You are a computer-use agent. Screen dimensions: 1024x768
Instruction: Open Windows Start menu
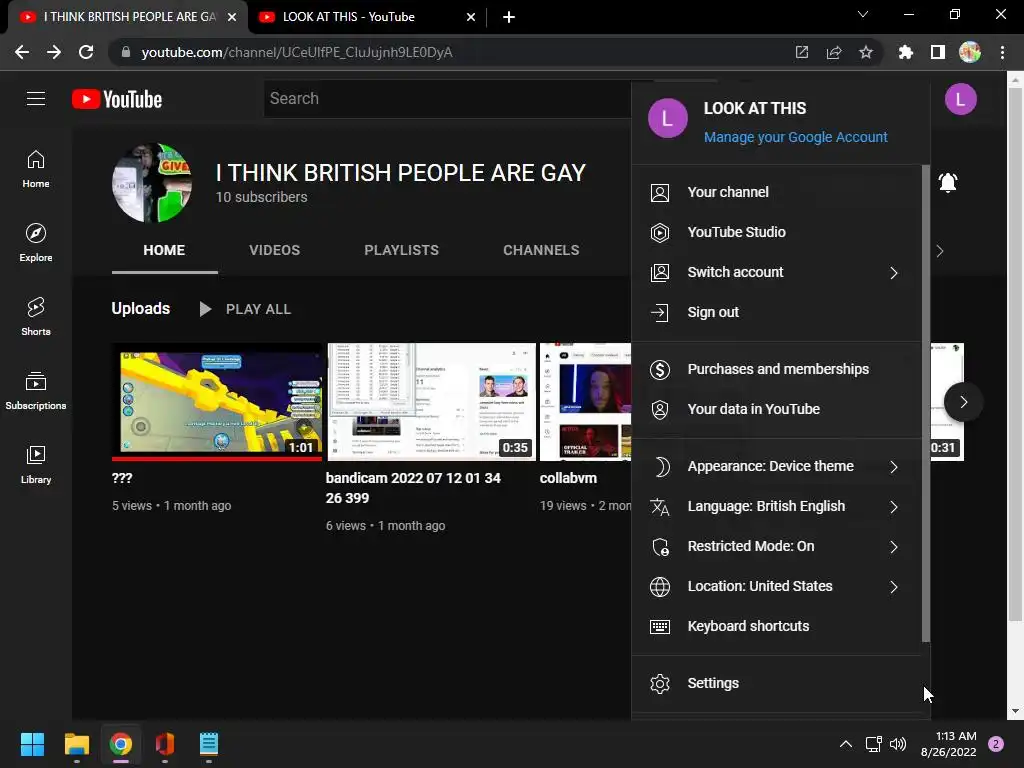tap(32, 744)
